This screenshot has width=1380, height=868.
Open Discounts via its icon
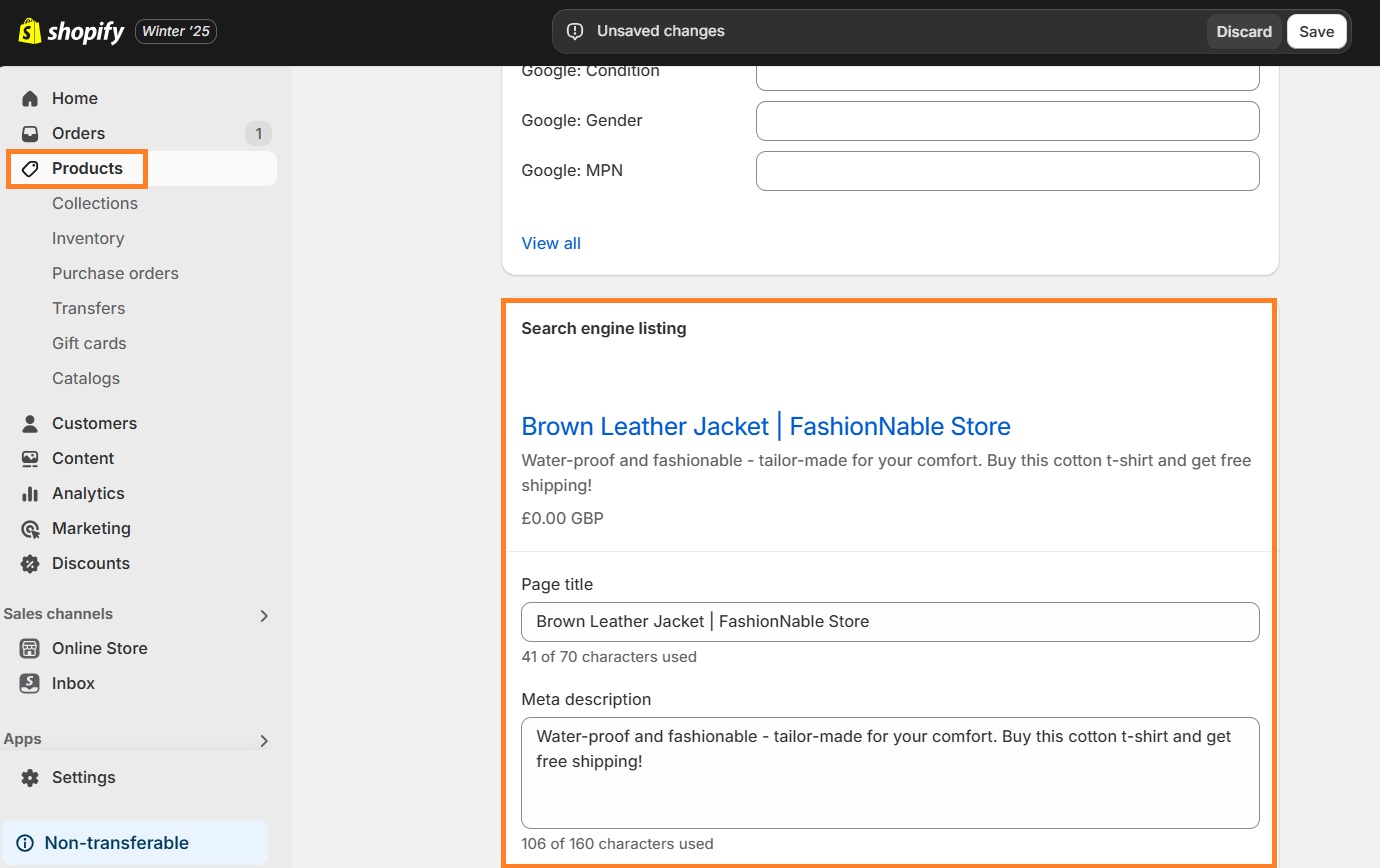coord(29,563)
